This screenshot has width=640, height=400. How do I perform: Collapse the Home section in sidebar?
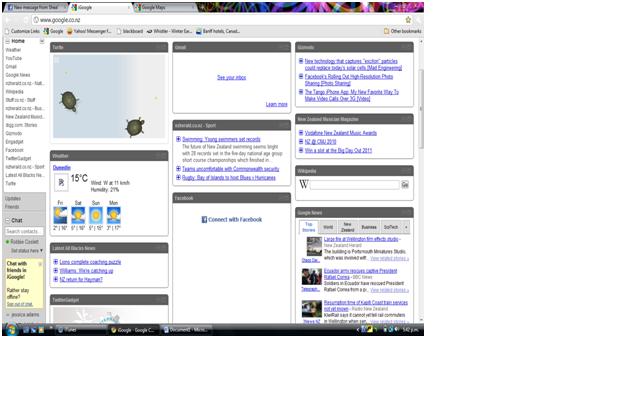click(x=7, y=41)
